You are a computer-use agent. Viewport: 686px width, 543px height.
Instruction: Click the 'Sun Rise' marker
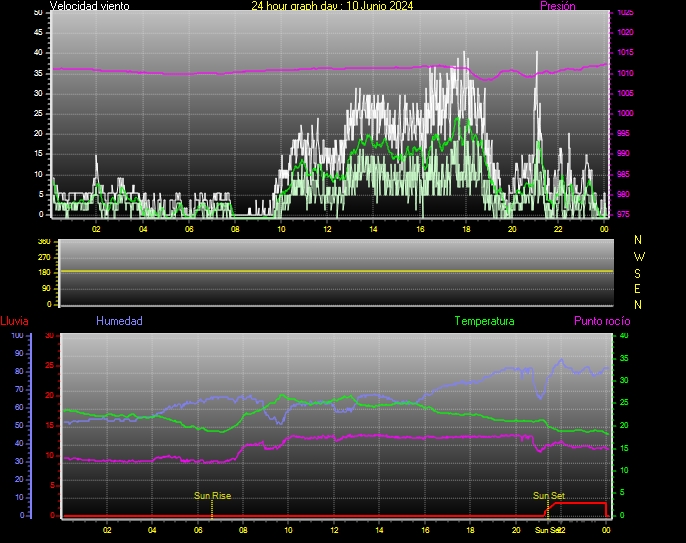[x=212, y=495]
